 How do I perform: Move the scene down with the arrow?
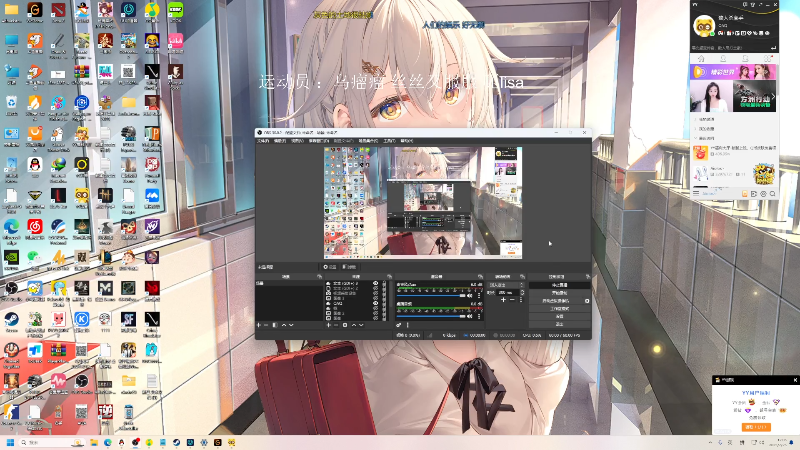click(x=291, y=325)
